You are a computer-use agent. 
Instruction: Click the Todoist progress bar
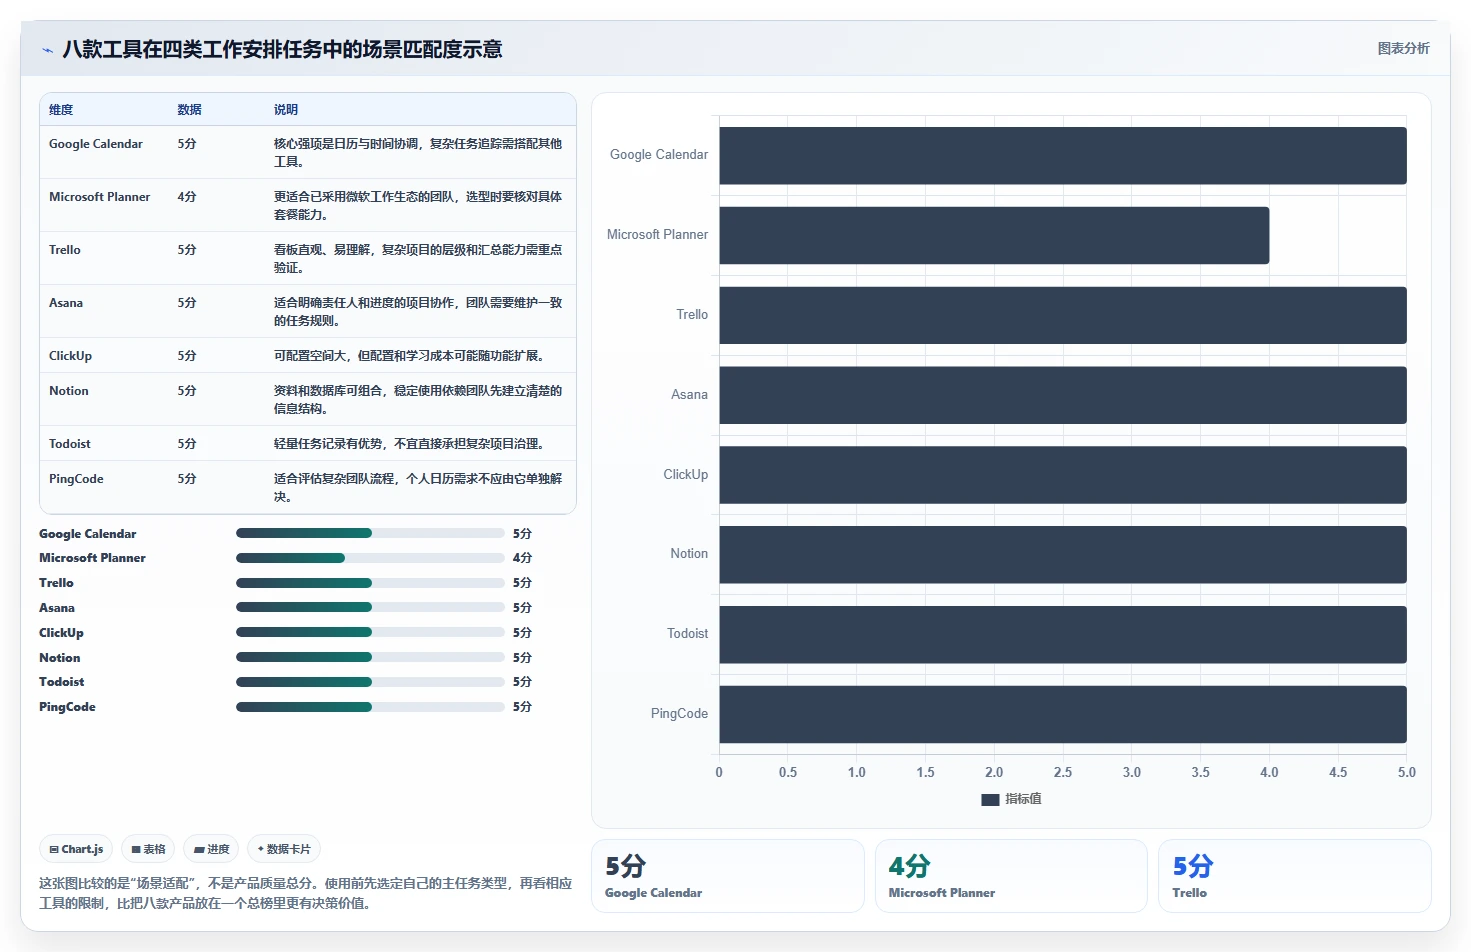click(370, 682)
